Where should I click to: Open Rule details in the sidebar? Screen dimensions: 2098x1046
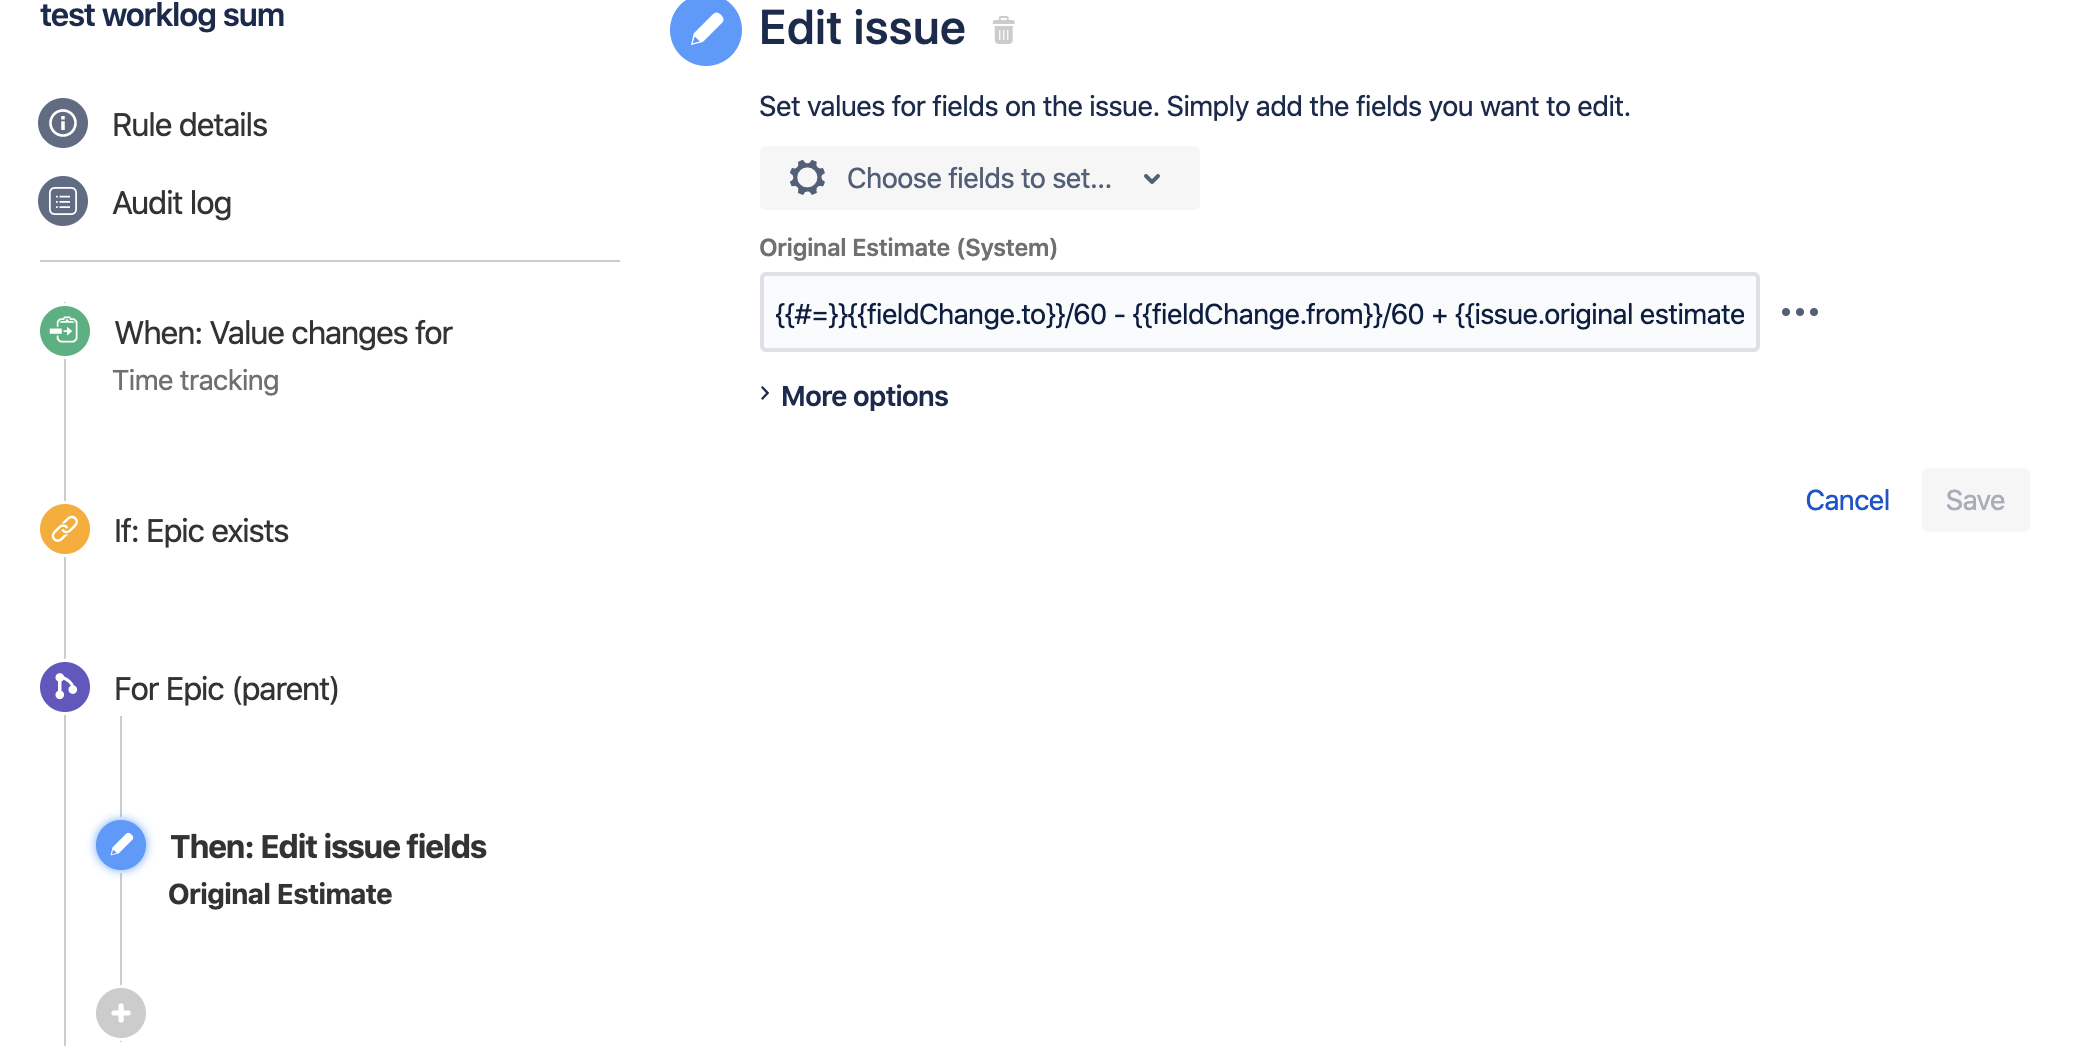point(189,125)
